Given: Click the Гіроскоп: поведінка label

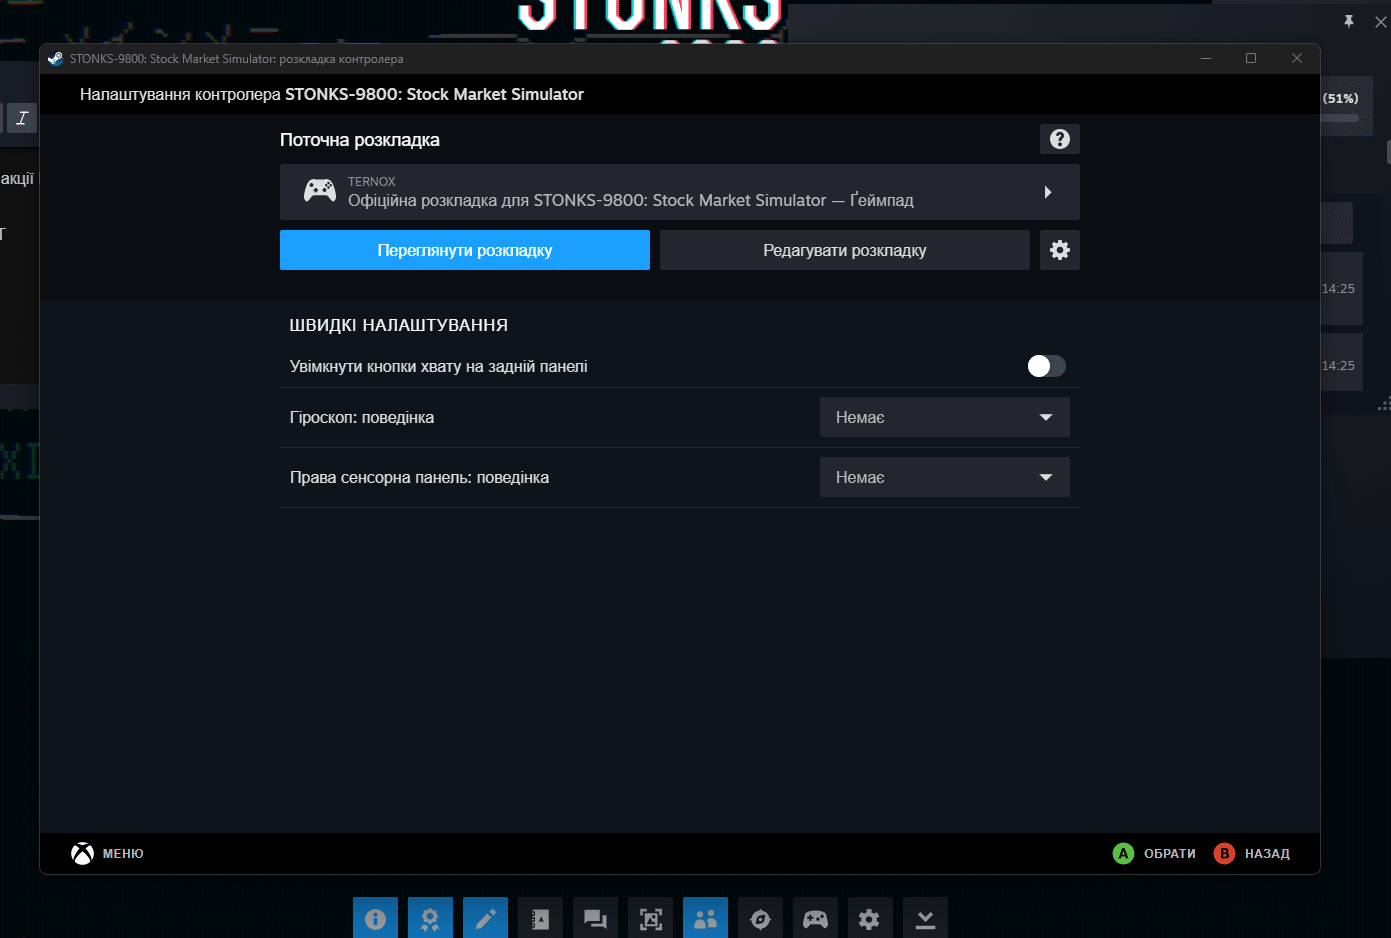Looking at the screenshot, I should click(x=362, y=417).
